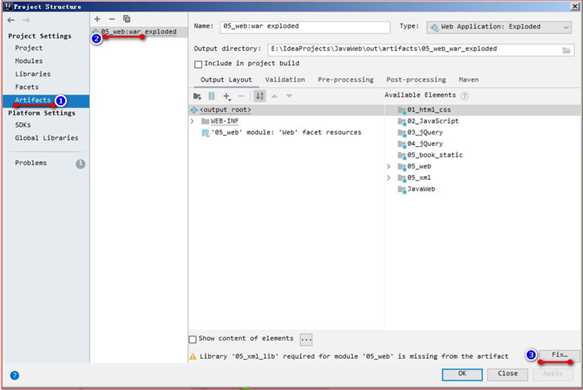Select Modules in the sidebar
Screen dimensions: 583x390
(x=29, y=61)
